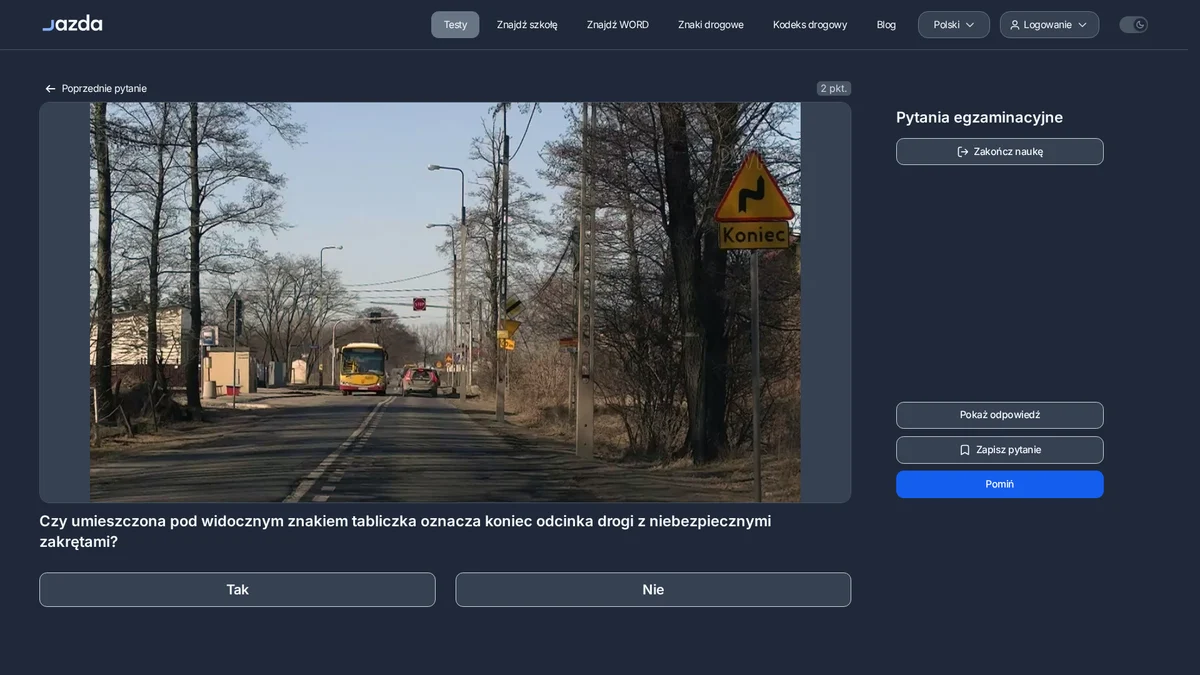Open the Polski language dropdown
The height and width of the screenshot is (675, 1200).
[954, 25]
